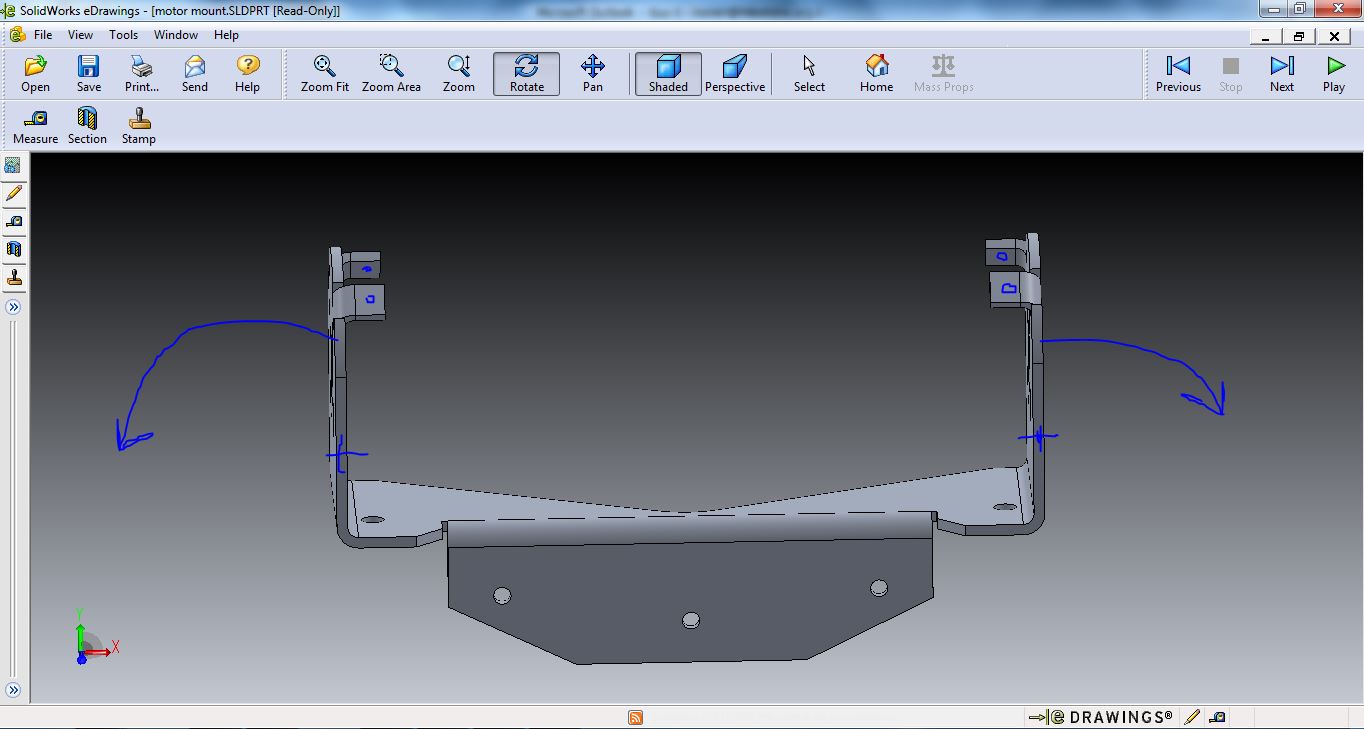
Task: Click the Stop animation button
Action: pos(1231,74)
